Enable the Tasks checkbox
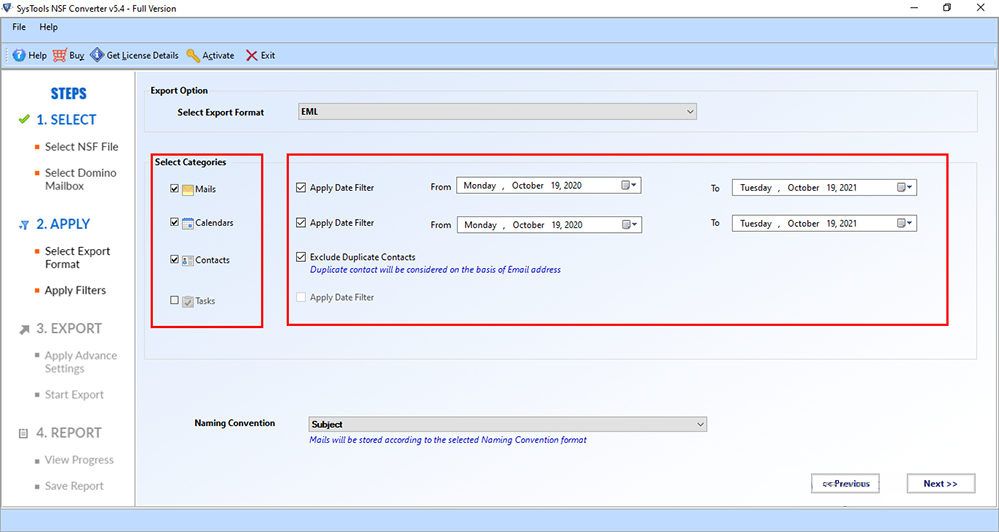 pos(174,300)
